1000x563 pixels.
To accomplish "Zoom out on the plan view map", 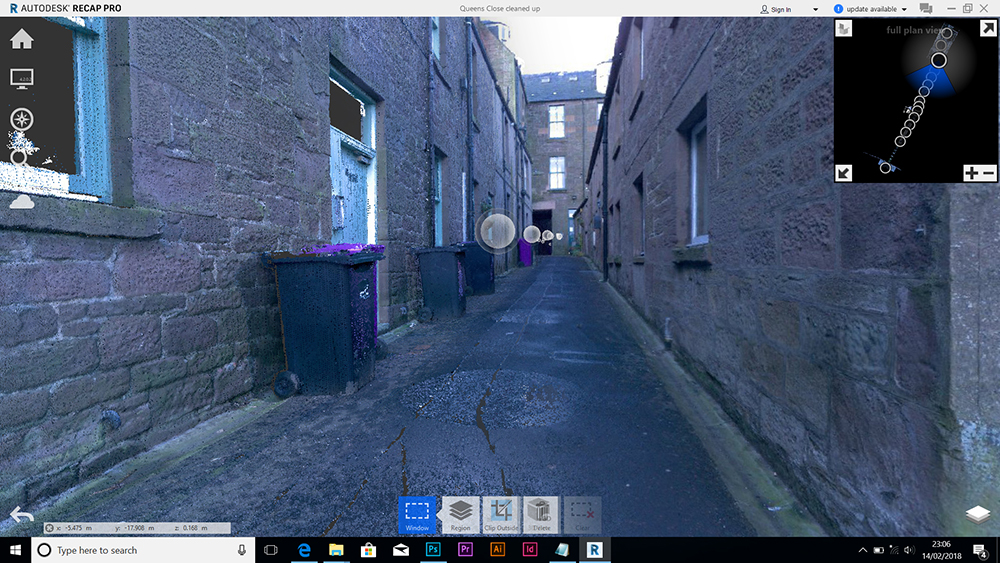I will coord(988,173).
